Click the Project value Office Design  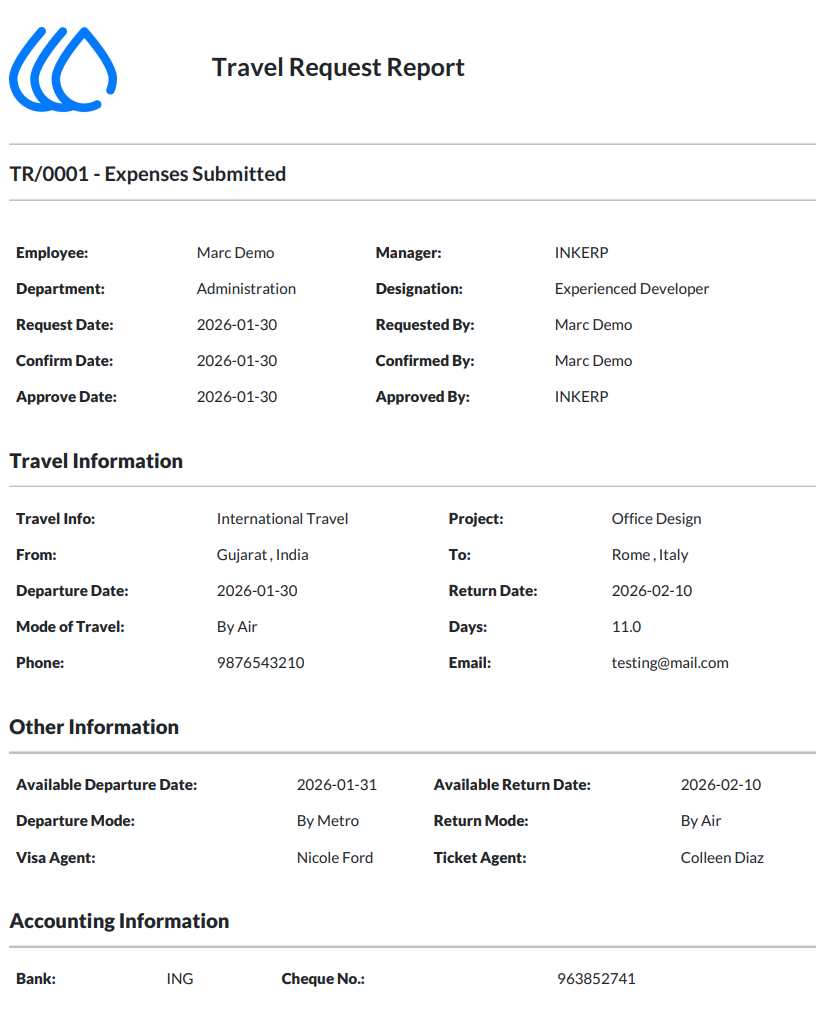coord(656,519)
